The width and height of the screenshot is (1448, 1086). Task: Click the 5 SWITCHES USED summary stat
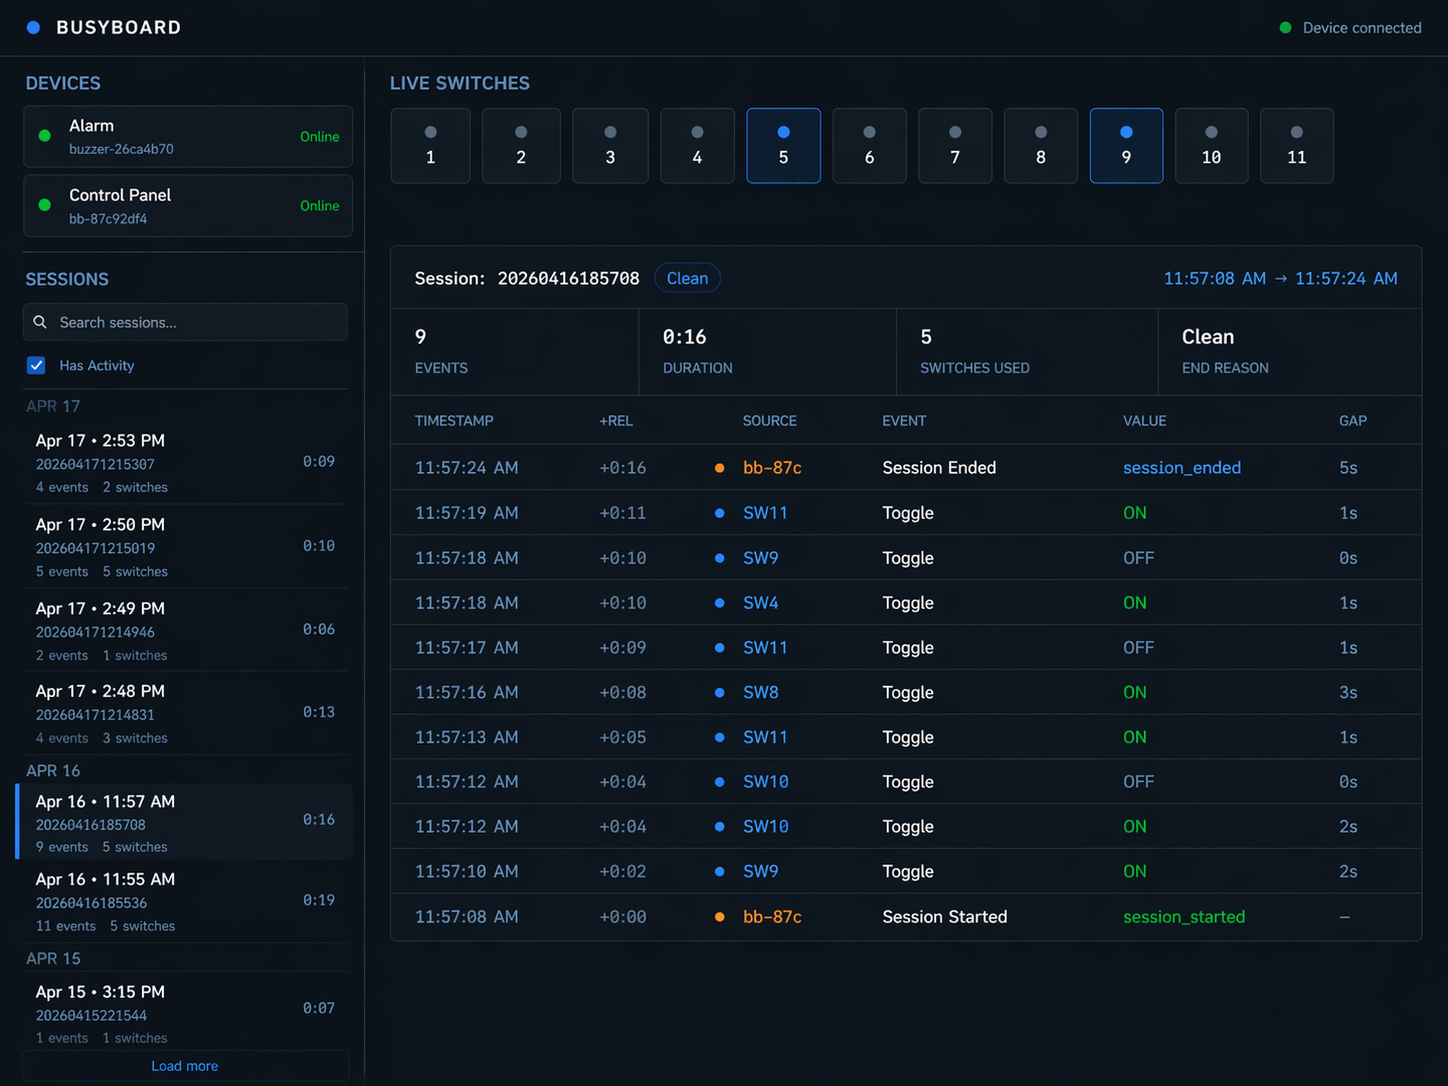click(1027, 351)
